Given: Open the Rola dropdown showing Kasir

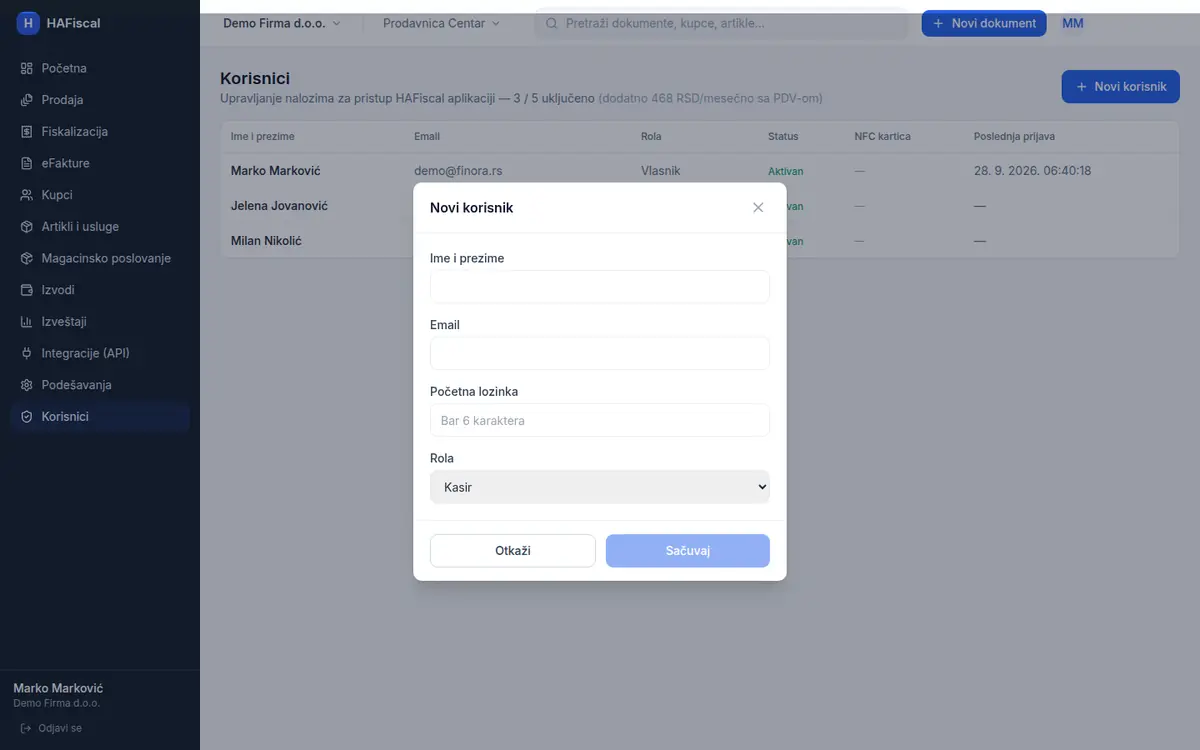Looking at the screenshot, I should (600, 487).
